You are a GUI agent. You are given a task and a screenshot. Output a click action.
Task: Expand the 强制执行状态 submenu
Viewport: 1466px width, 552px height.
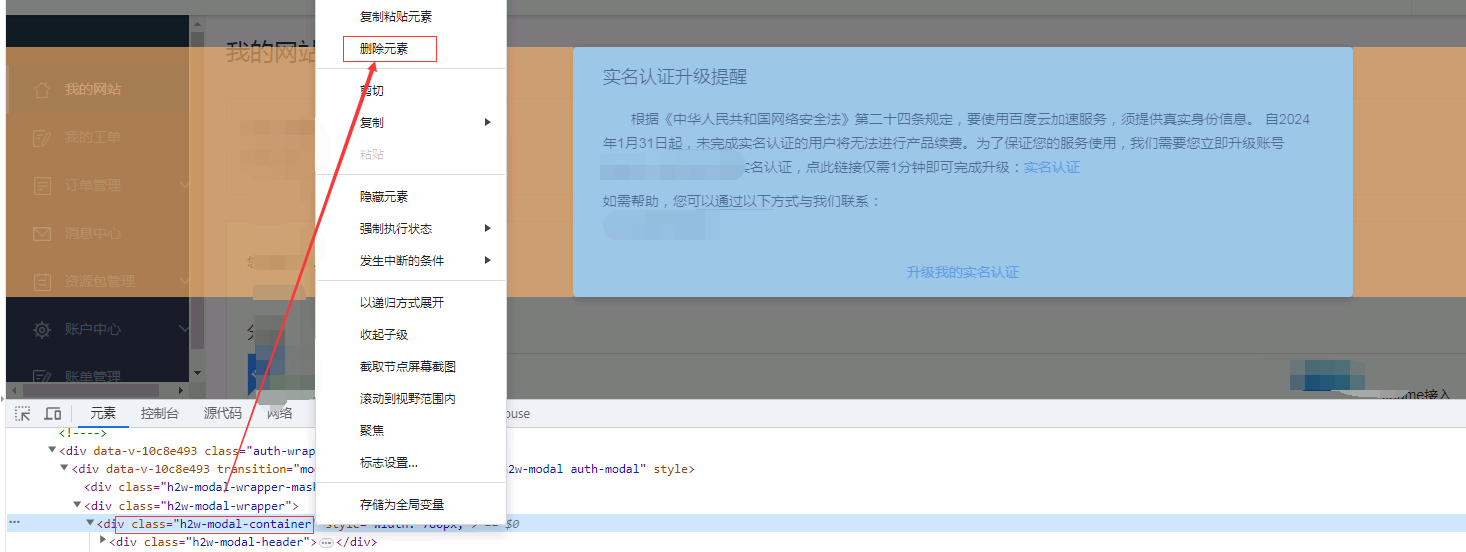coord(488,229)
